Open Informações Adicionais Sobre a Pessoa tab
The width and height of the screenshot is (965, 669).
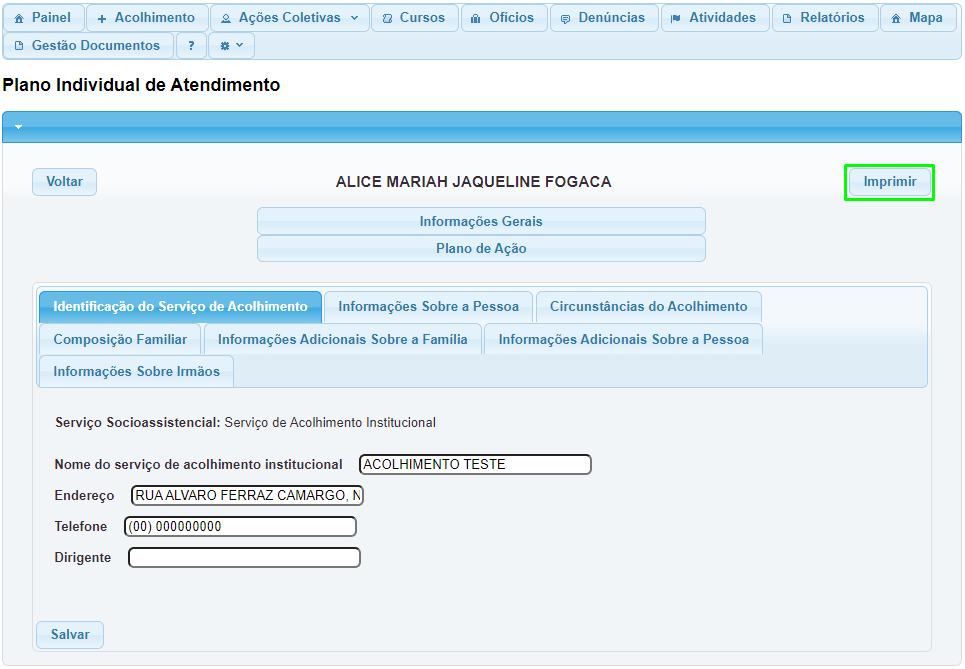click(x=623, y=339)
